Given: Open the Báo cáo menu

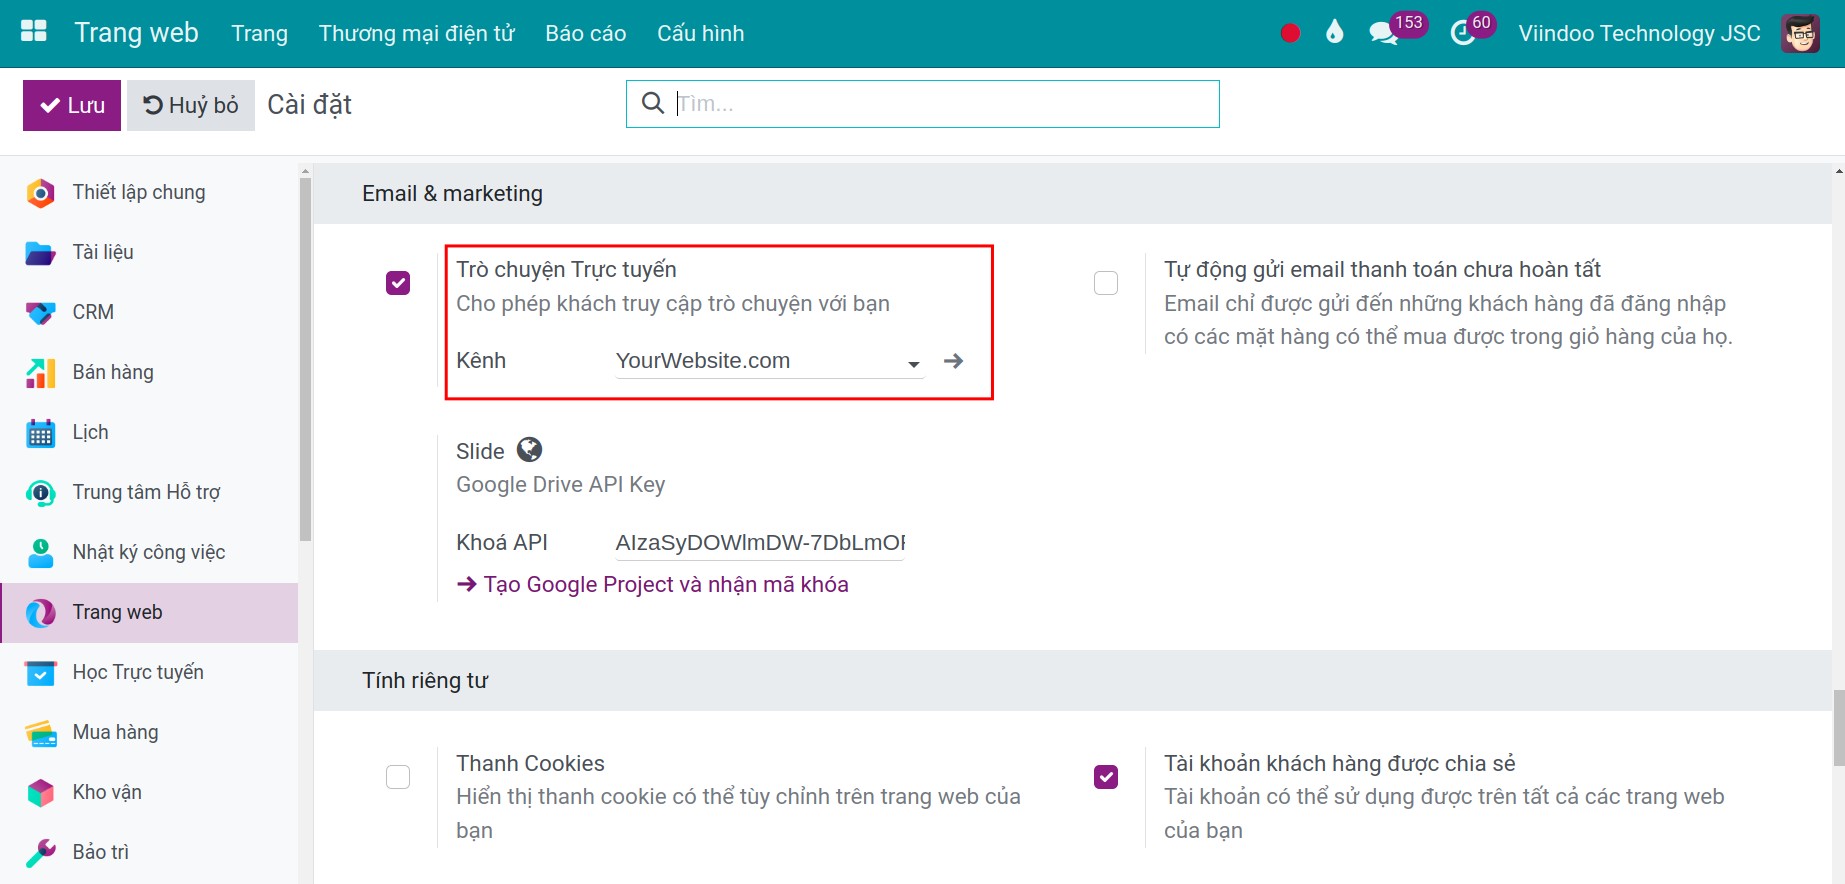Looking at the screenshot, I should coord(585,34).
